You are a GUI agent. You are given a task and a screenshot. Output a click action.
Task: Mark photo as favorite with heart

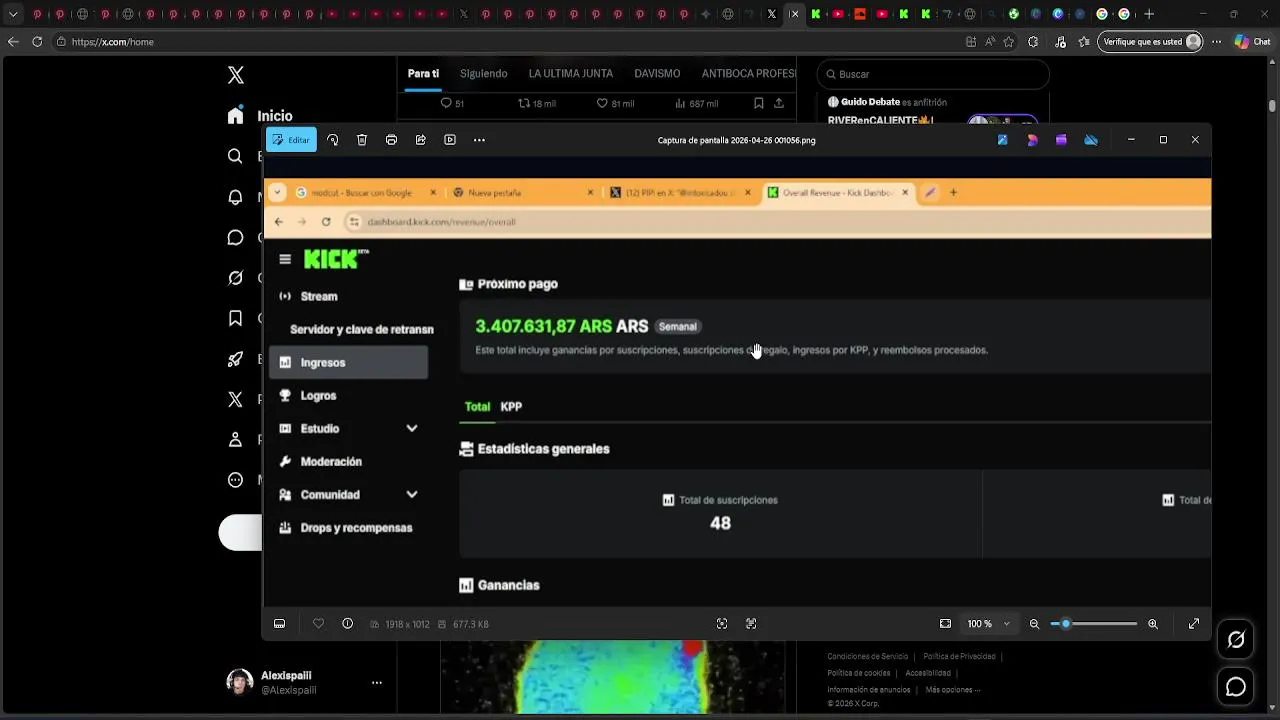pos(318,624)
